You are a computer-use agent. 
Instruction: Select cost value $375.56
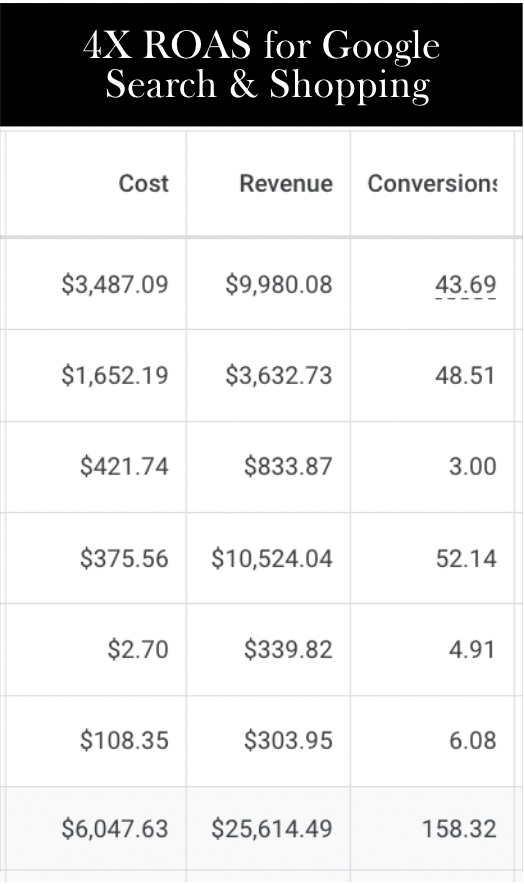tap(124, 558)
